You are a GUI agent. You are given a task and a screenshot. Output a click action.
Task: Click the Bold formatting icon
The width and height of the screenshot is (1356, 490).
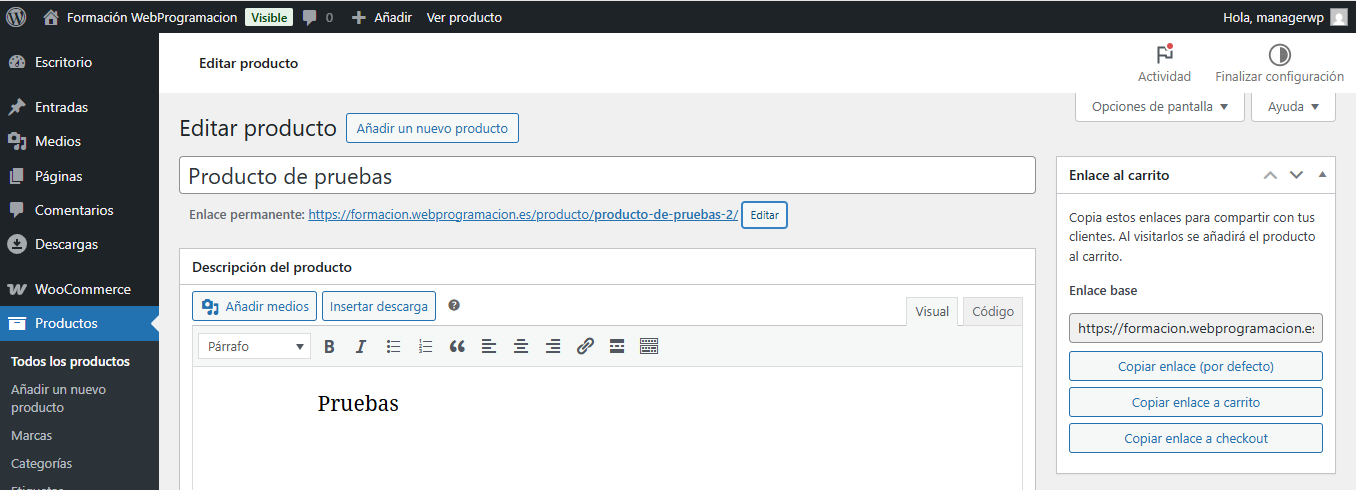(329, 347)
